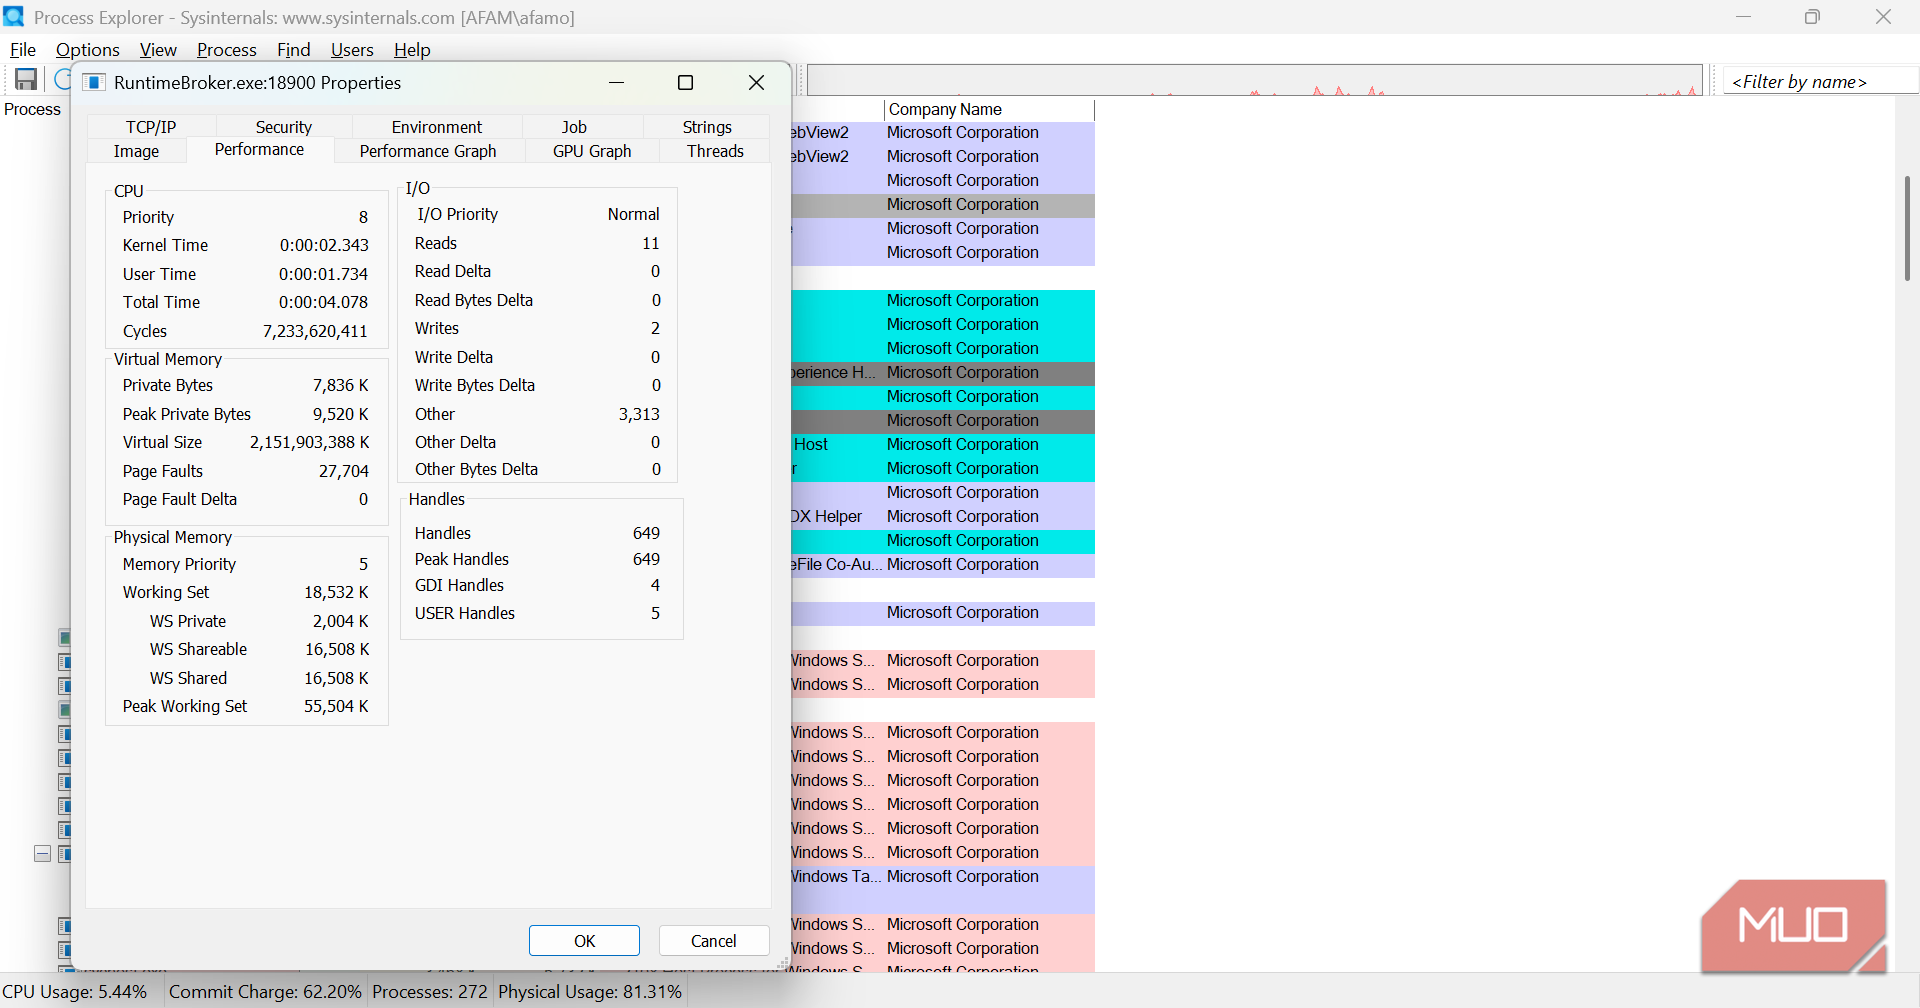The height and width of the screenshot is (1008, 1920).
Task: Switch to the Environment tab
Action: [x=437, y=127]
